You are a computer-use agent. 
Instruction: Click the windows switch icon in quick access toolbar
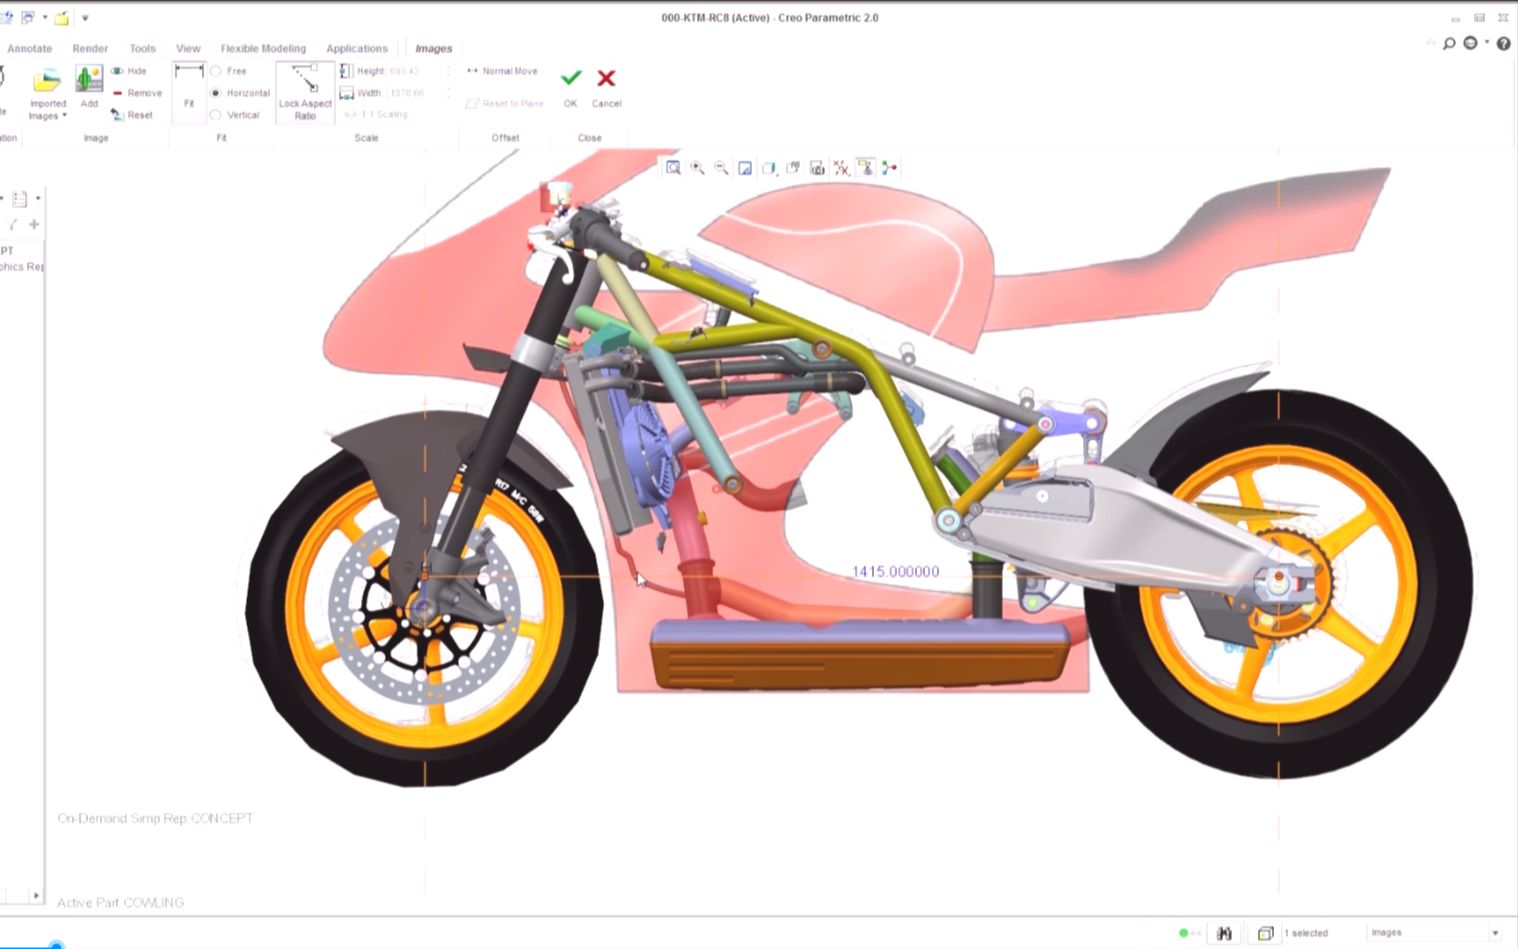tap(27, 18)
